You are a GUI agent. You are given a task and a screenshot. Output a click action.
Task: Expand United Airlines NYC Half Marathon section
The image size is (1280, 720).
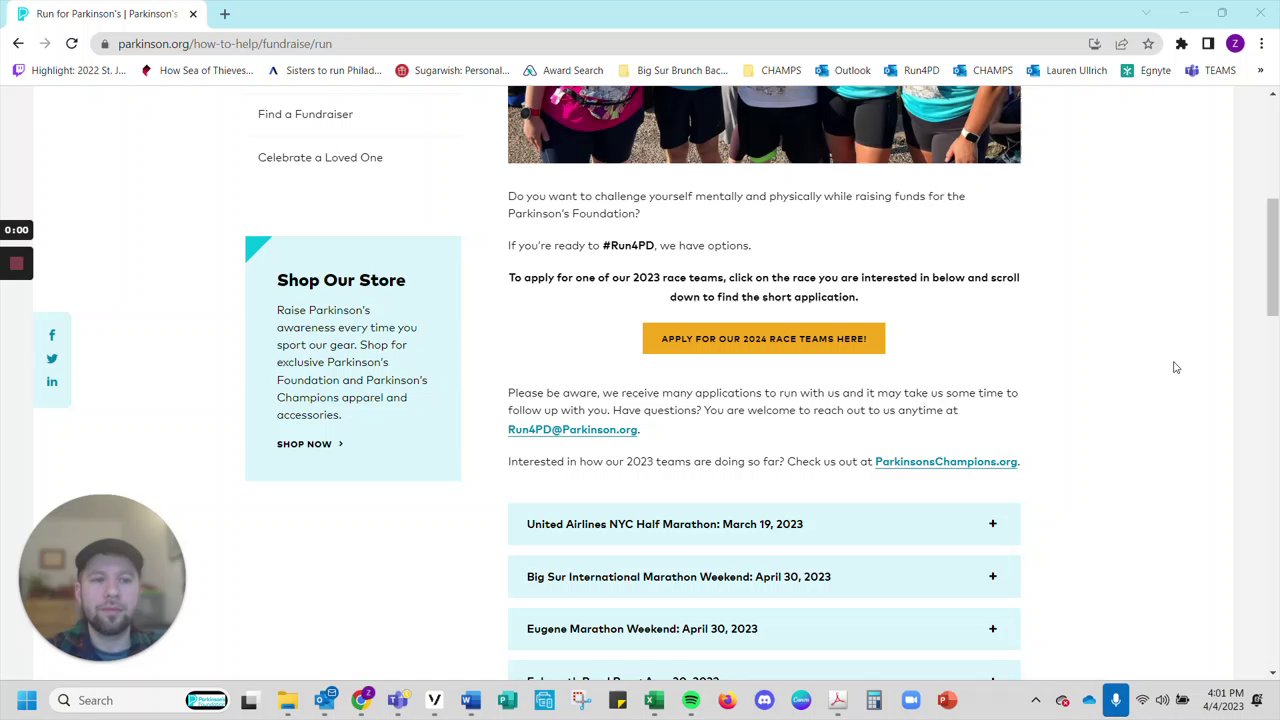[764, 524]
